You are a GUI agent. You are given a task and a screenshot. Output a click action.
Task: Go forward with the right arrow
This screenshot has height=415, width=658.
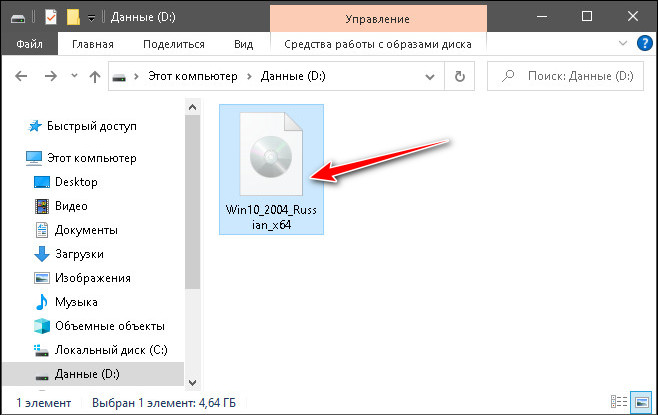pyautogui.click(x=51, y=76)
